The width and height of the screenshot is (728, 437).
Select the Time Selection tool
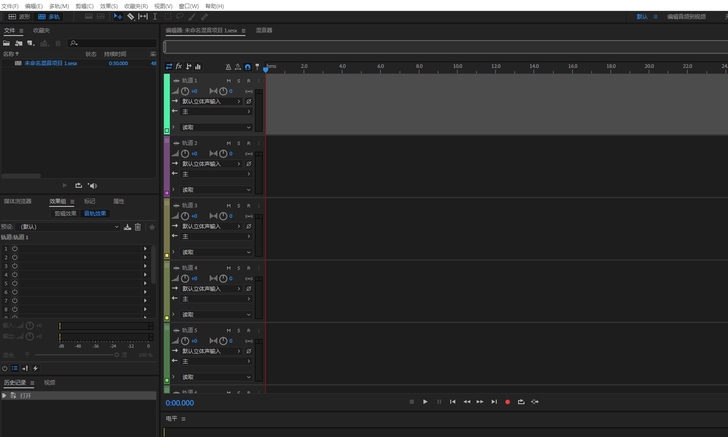click(155, 17)
